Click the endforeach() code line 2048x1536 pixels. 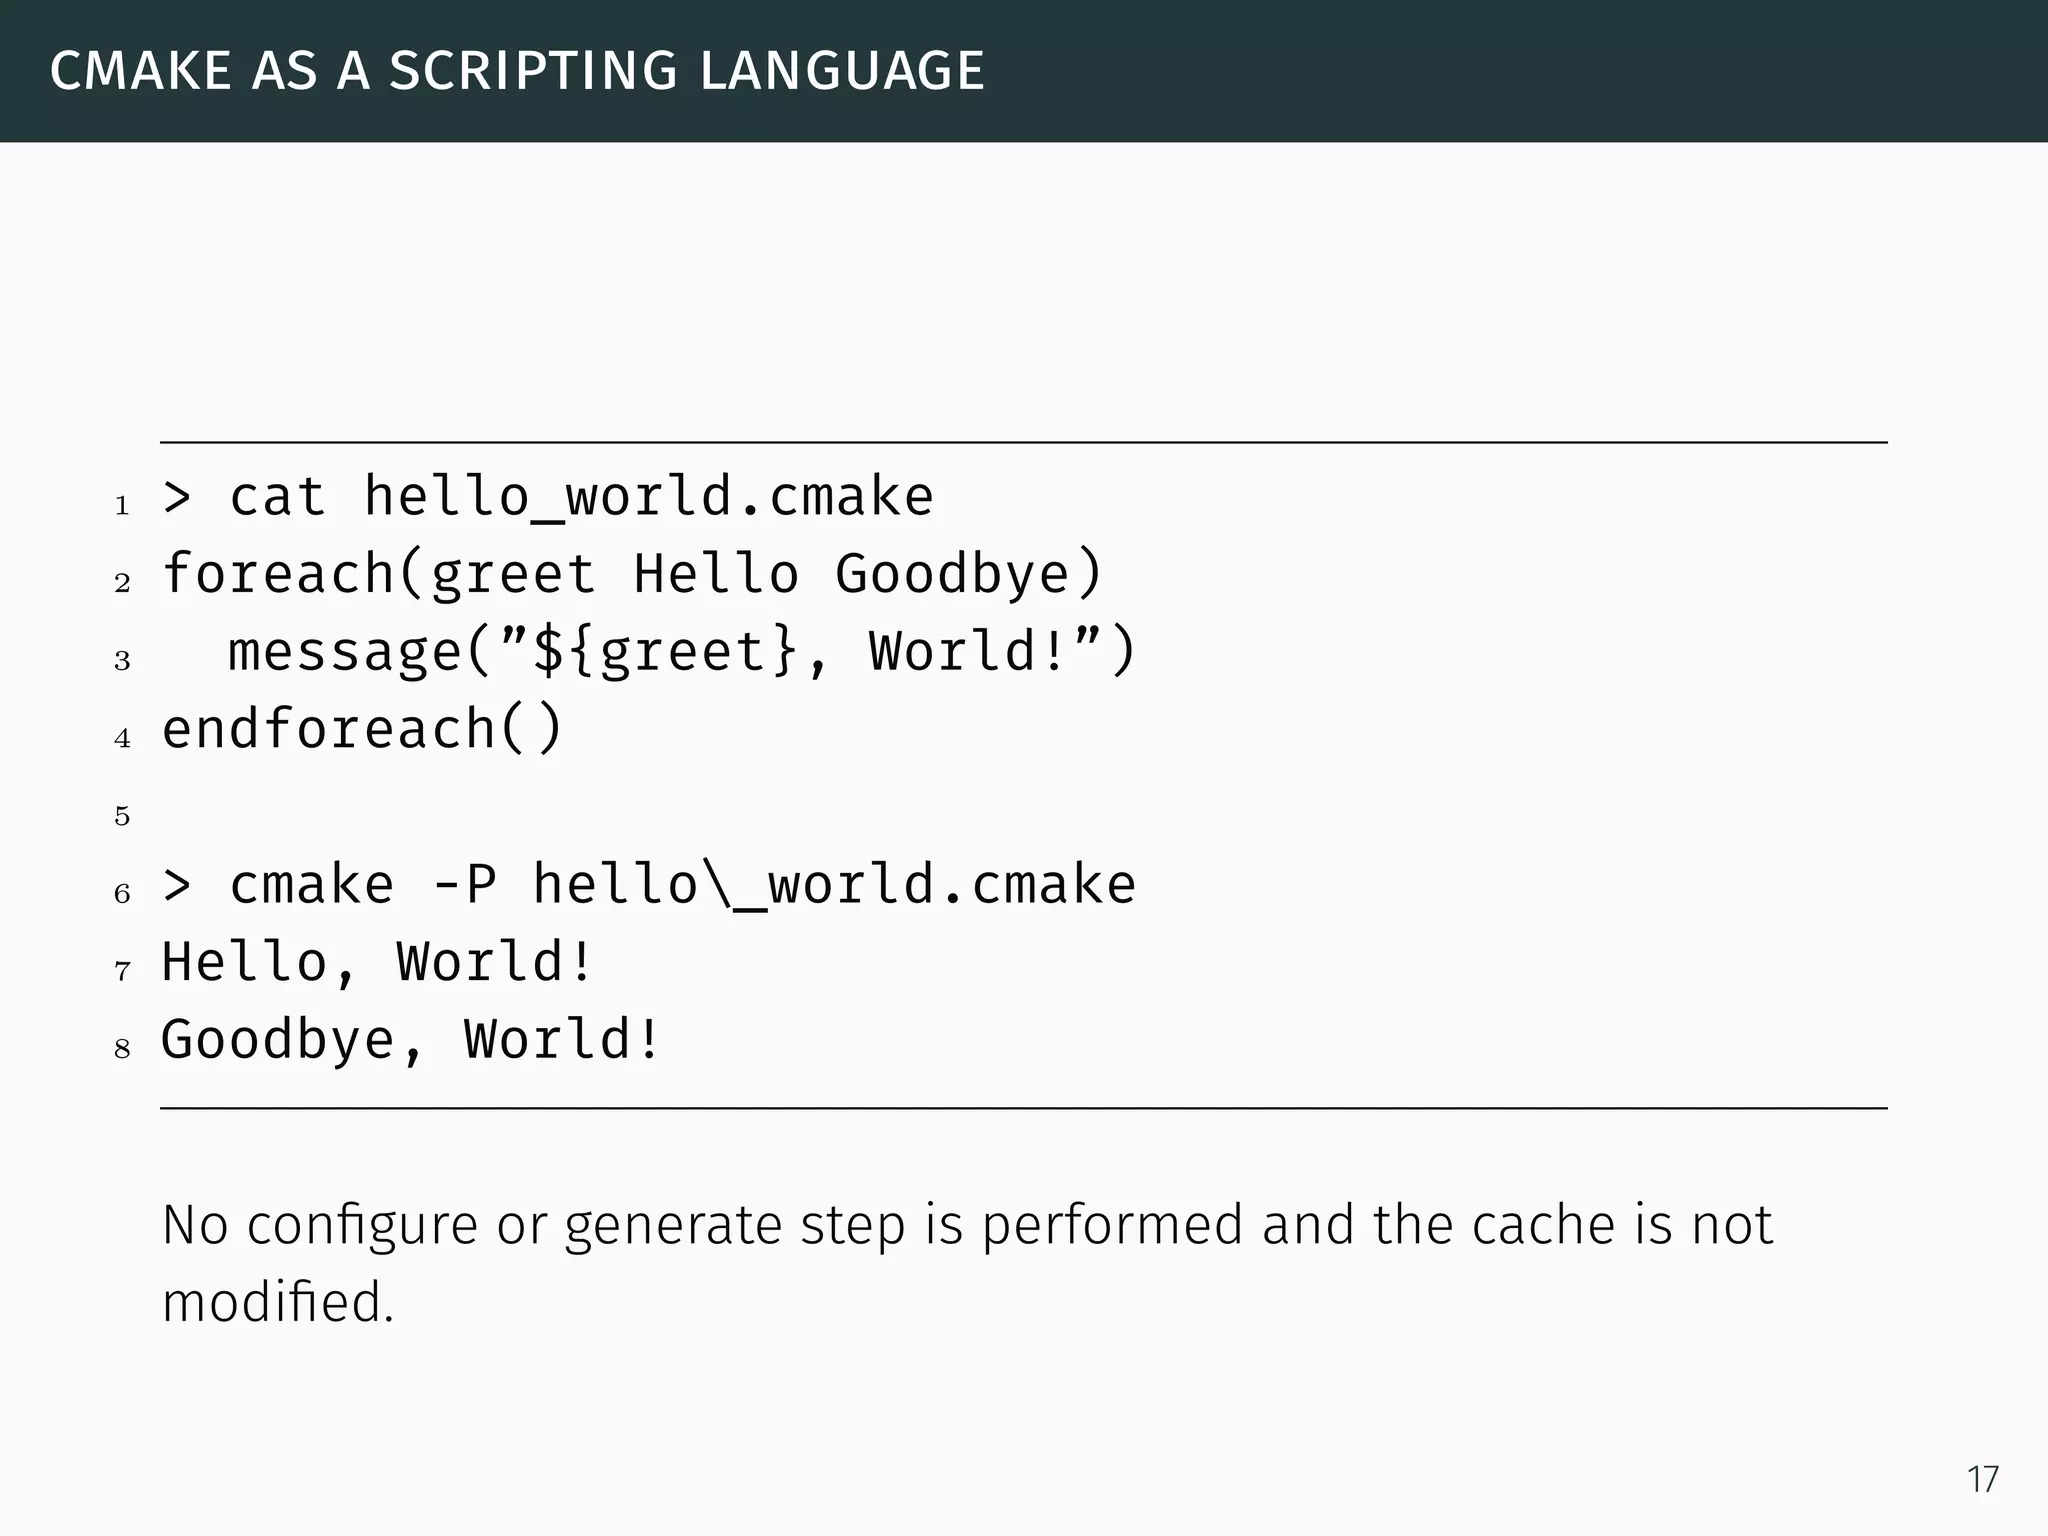[363, 729]
